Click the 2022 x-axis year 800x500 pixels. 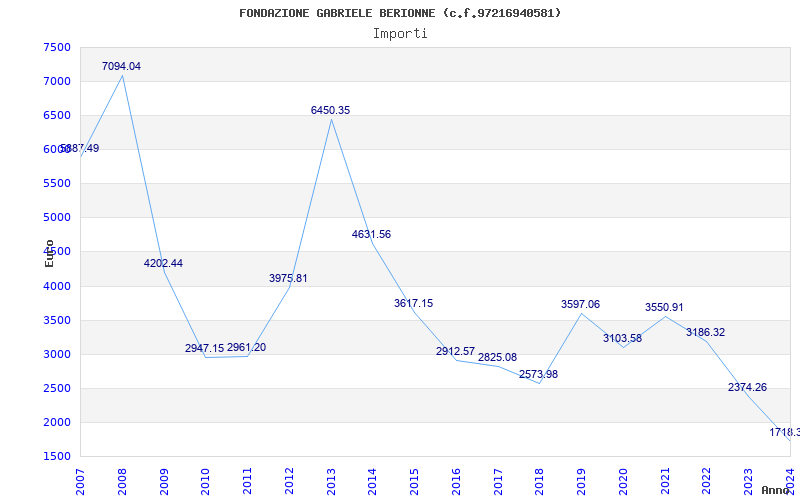(x=707, y=481)
